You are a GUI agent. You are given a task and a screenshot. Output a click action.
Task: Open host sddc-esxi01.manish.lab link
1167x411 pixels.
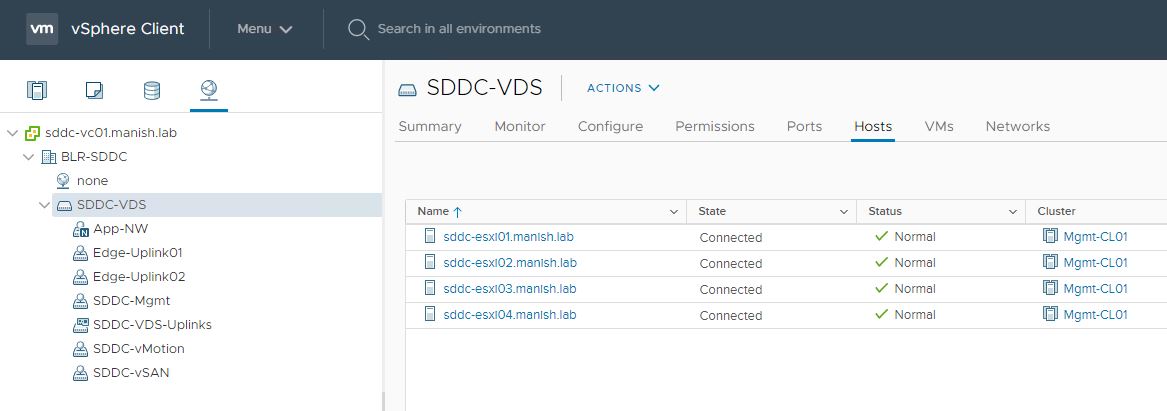(508, 237)
